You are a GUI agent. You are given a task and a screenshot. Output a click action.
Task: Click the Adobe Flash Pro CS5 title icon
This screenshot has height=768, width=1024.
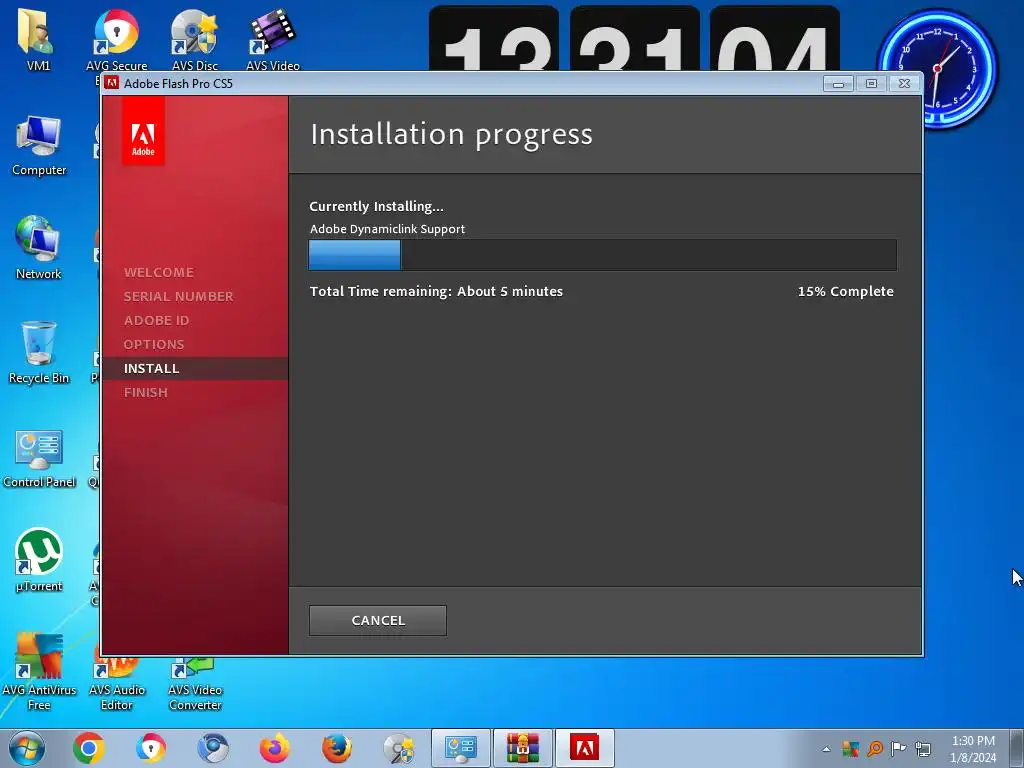click(112, 83)
